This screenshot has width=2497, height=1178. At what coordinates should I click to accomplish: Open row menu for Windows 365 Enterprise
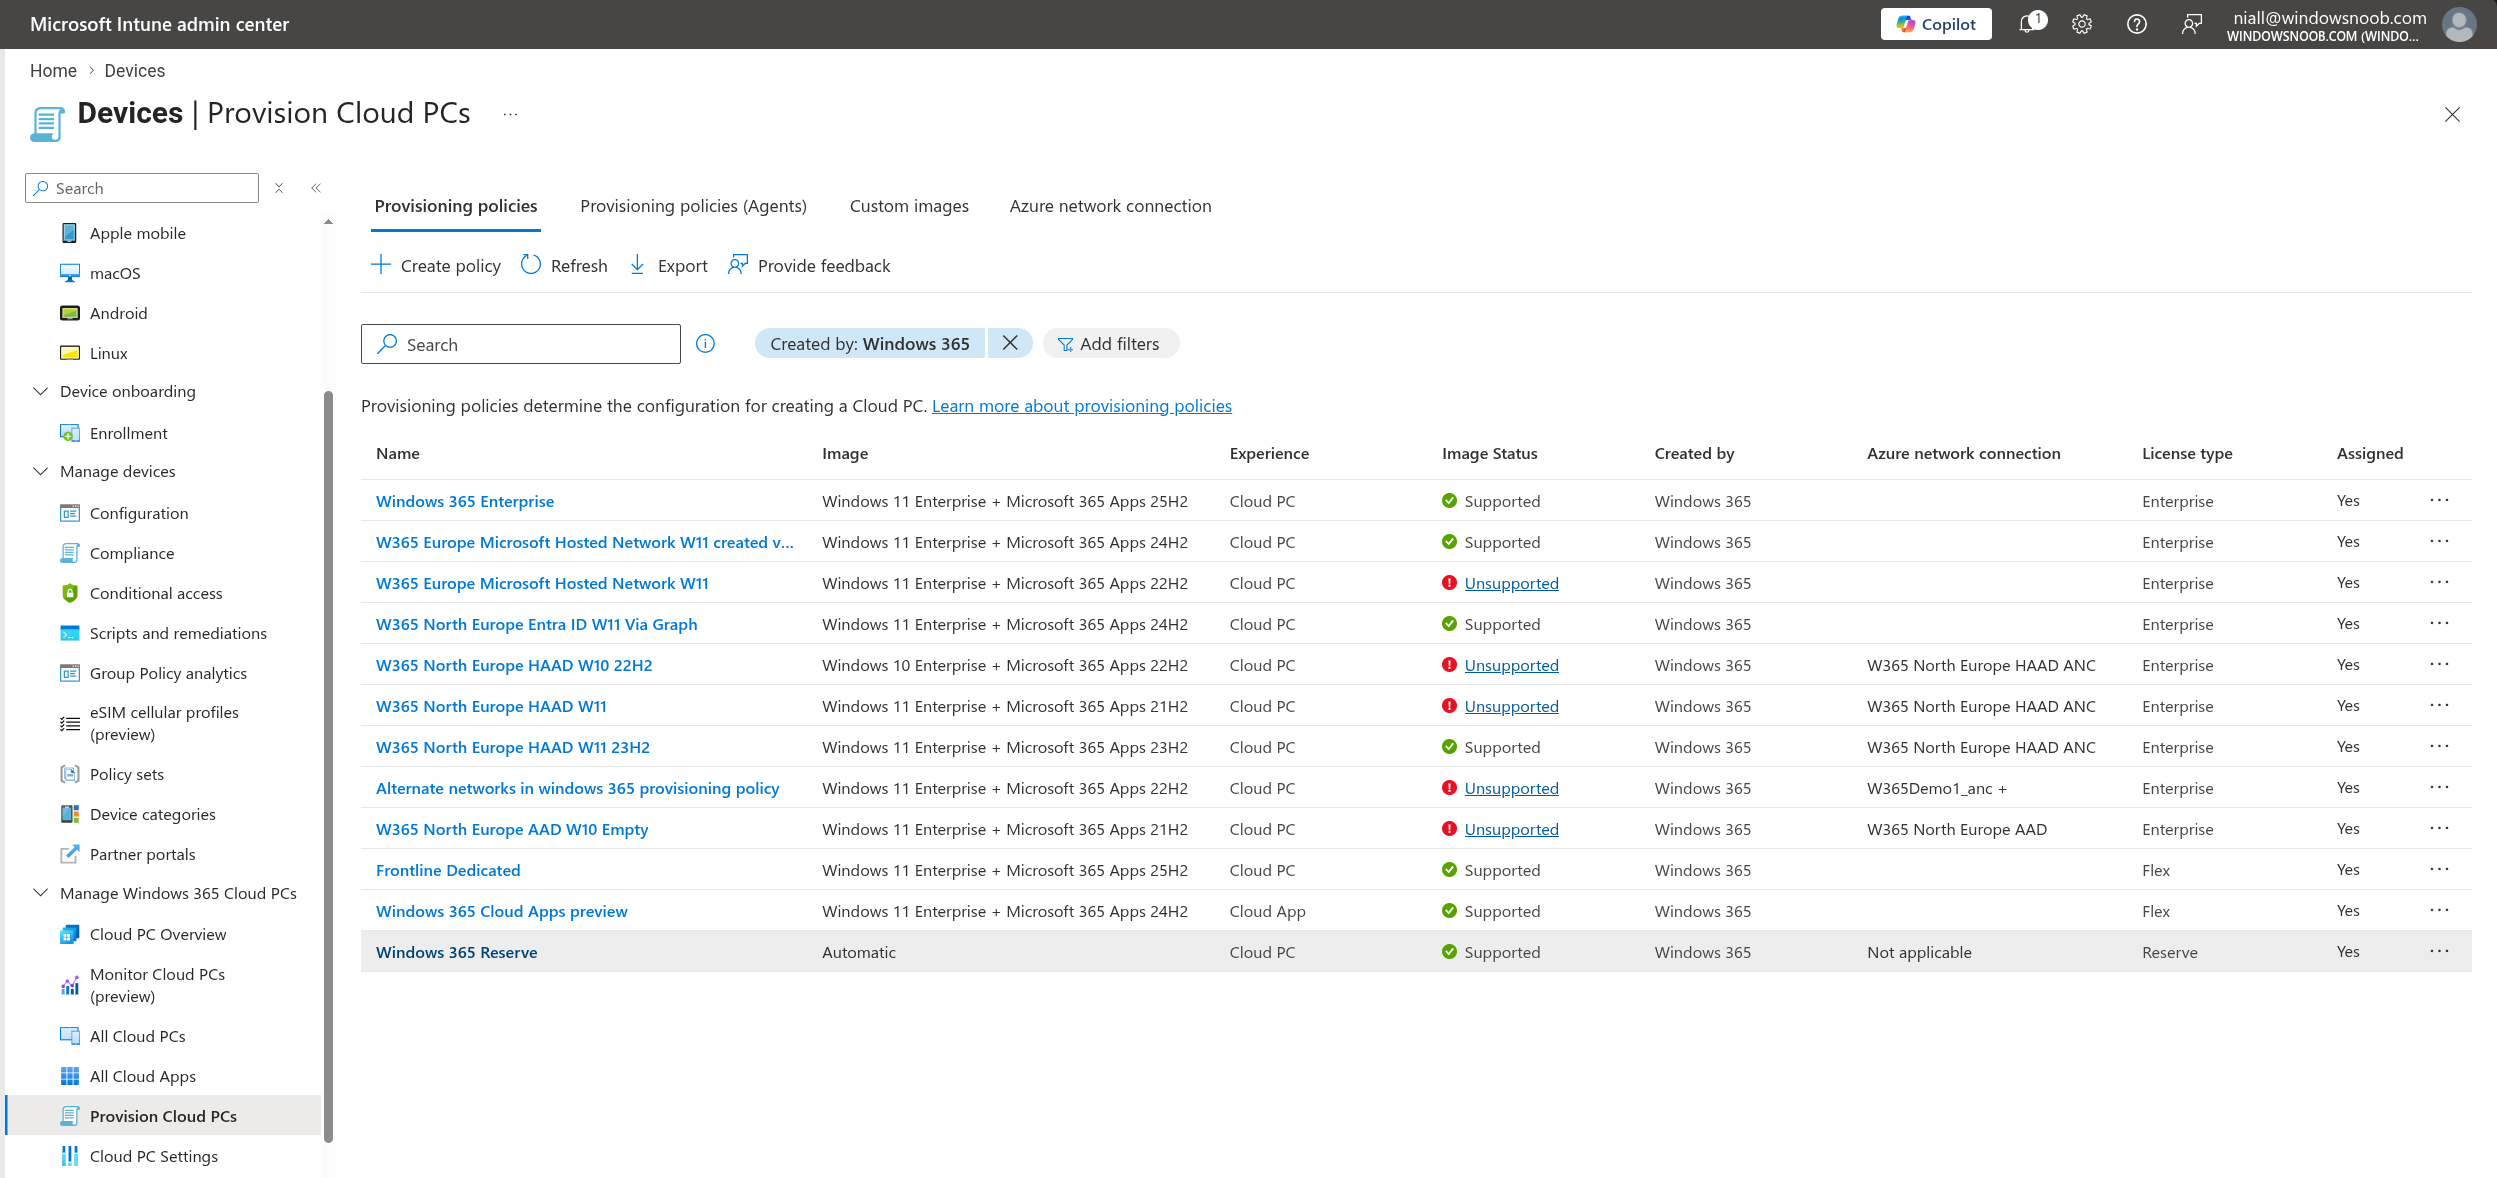coord(2440,500)
